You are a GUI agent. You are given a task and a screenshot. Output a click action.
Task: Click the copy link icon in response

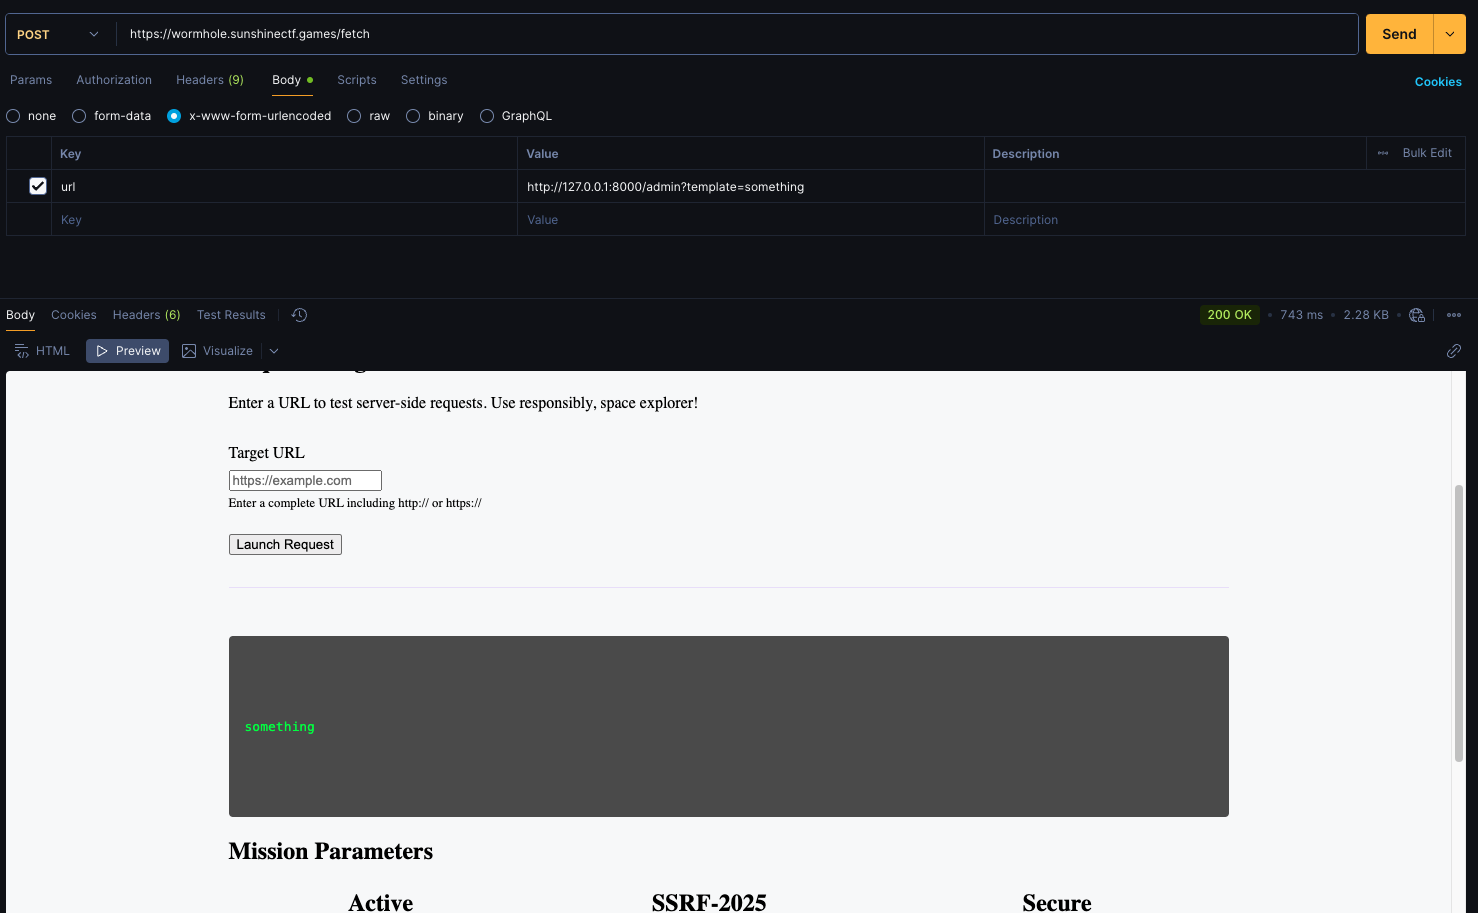point(1453,351)
